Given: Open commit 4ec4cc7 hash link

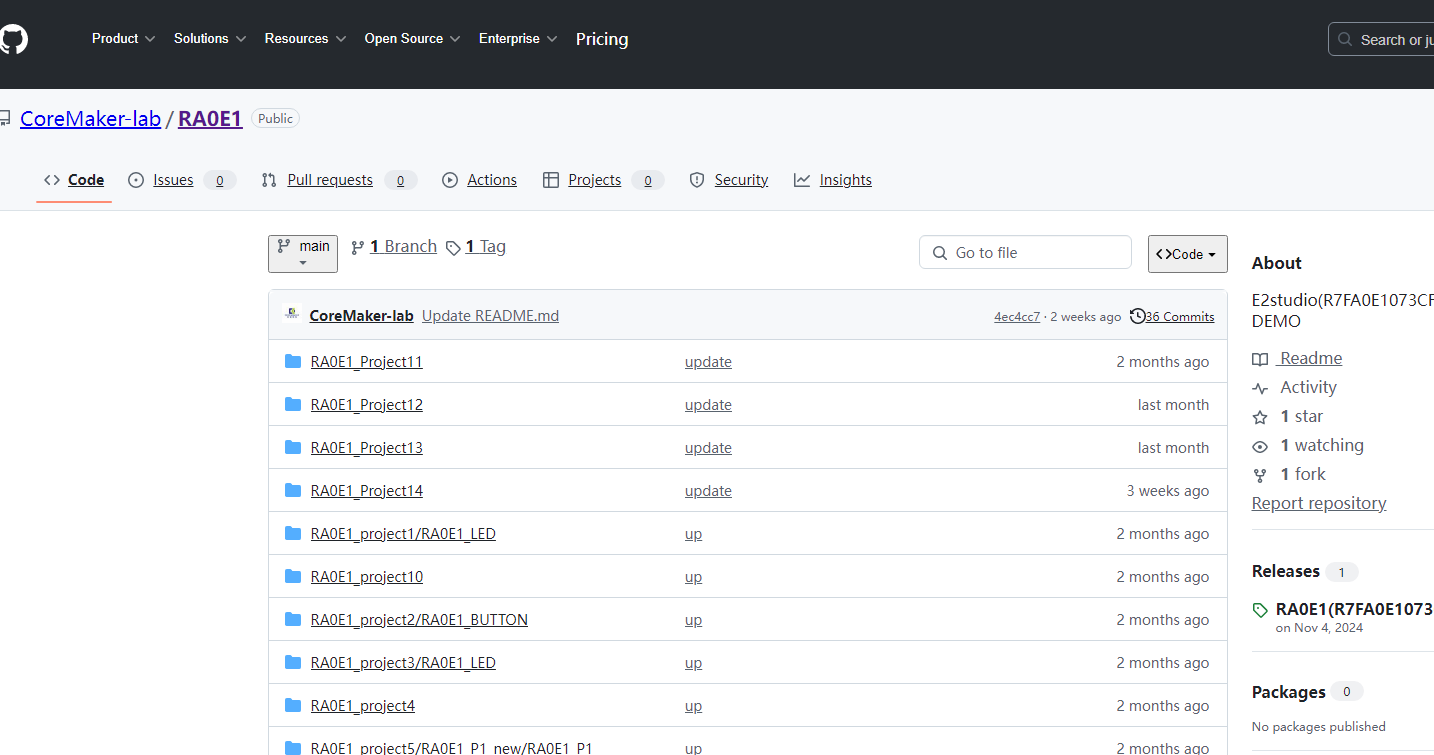Looking at the screenshot, I should 1016,317.
